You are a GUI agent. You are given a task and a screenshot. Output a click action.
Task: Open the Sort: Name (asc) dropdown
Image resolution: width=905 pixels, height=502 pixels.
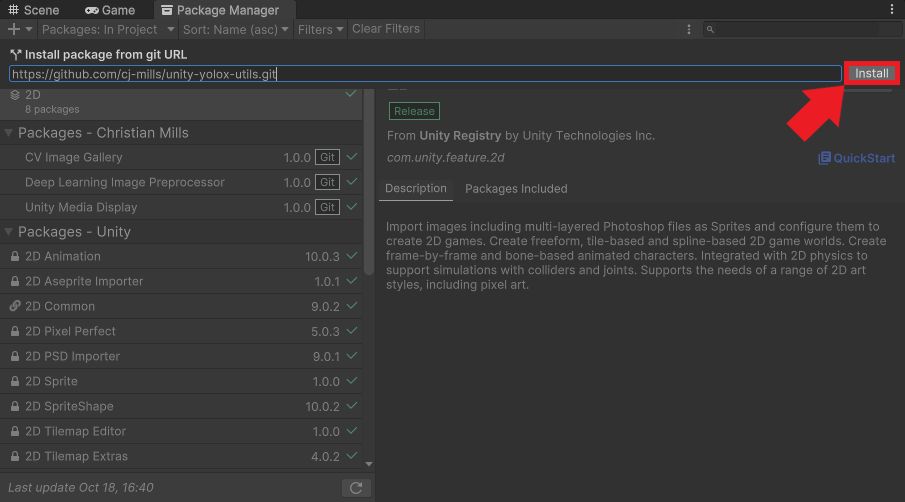tap(235, 29)
